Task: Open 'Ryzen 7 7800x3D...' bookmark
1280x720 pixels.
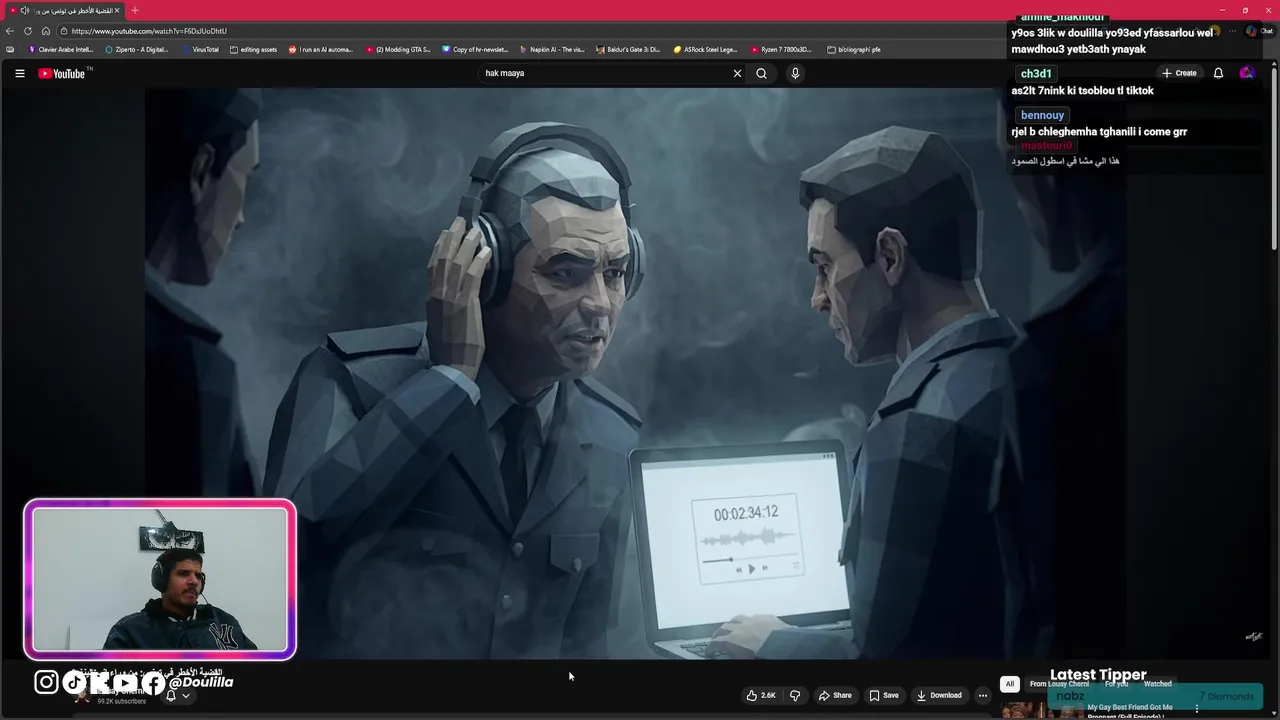Action: (x=781, y=49)
